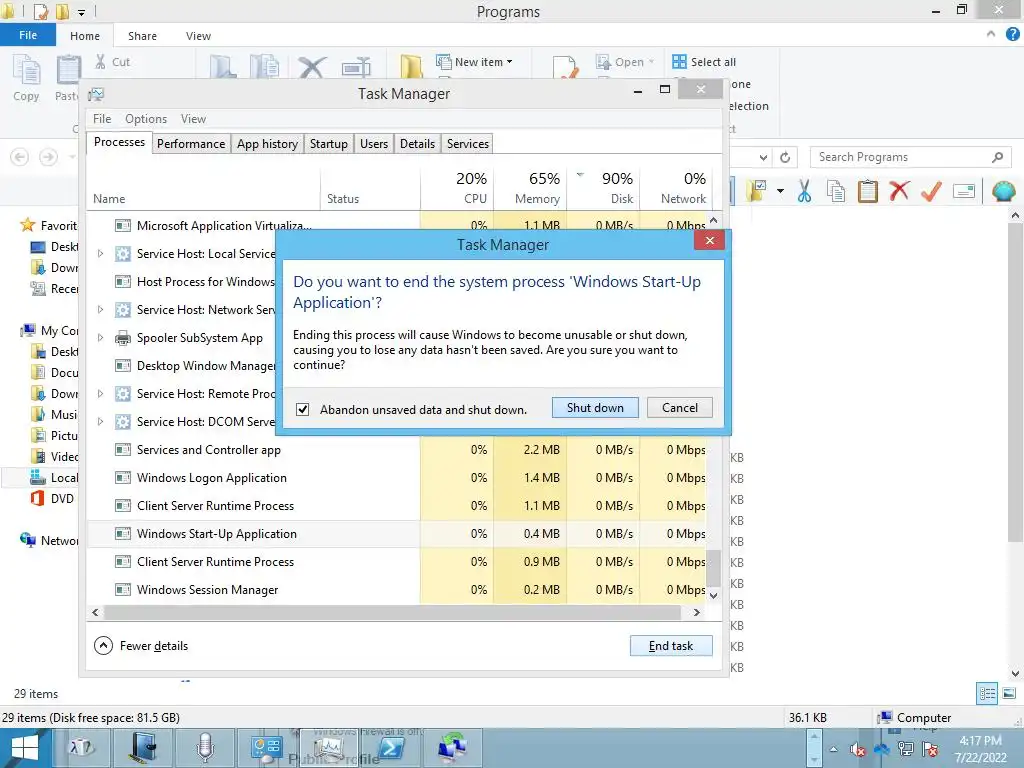Click the muted speaker tray icon

(x=858, y=750)
